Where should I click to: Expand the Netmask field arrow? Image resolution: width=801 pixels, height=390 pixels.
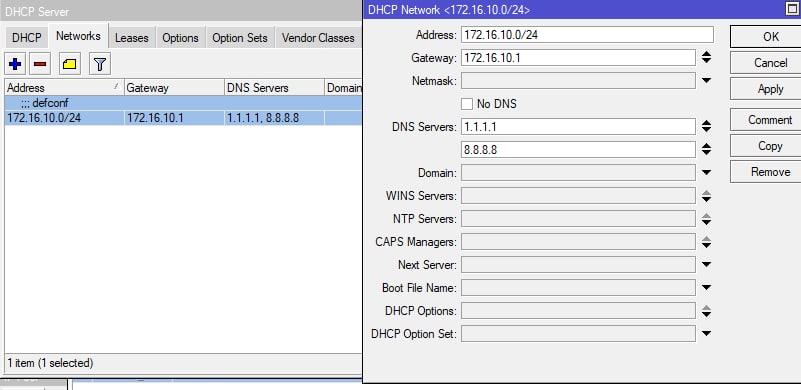click(x=706, y=81)
